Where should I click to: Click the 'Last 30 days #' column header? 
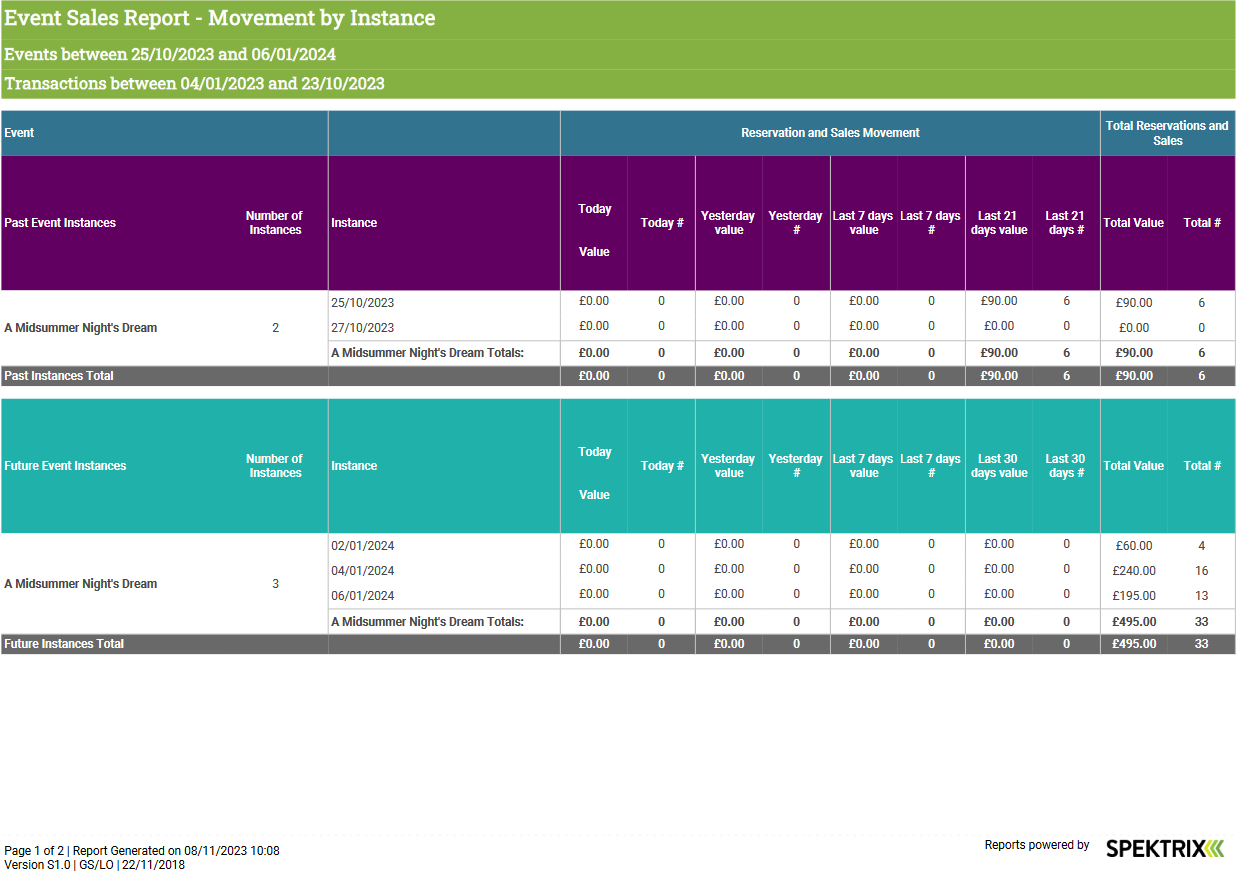point(1065,466)
